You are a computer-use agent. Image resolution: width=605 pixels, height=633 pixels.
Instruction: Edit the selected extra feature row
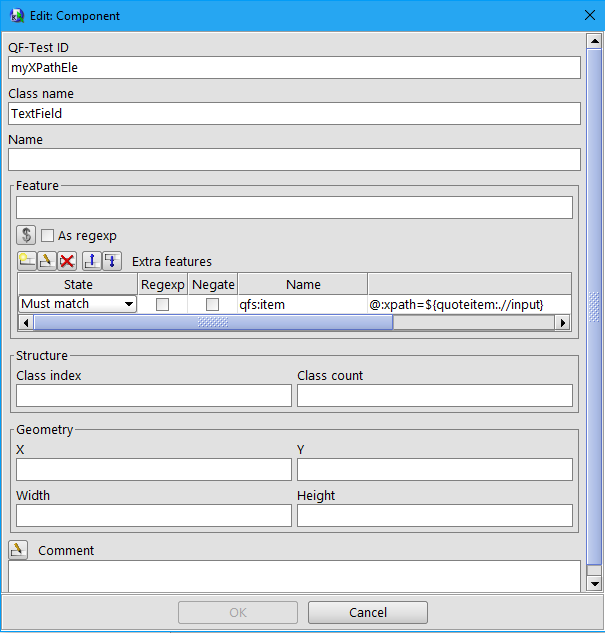click(47, 261)
